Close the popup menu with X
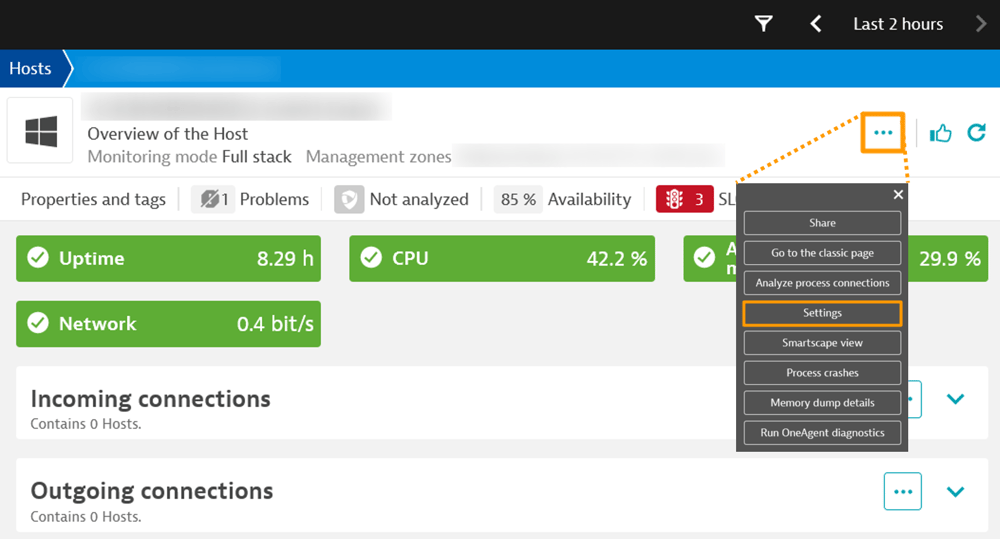Viewport: 1000px width, 539px height. coord(898,195)
